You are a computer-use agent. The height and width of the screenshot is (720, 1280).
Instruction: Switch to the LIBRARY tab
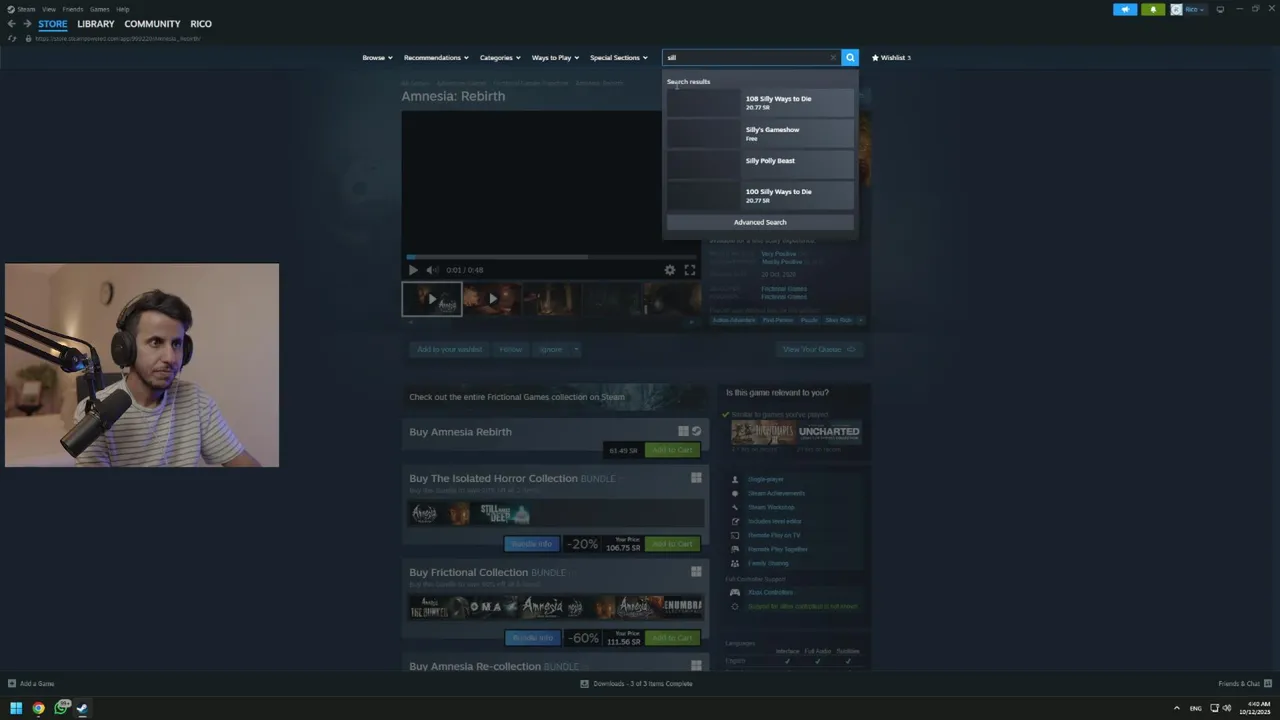click(x=96, y=24)
